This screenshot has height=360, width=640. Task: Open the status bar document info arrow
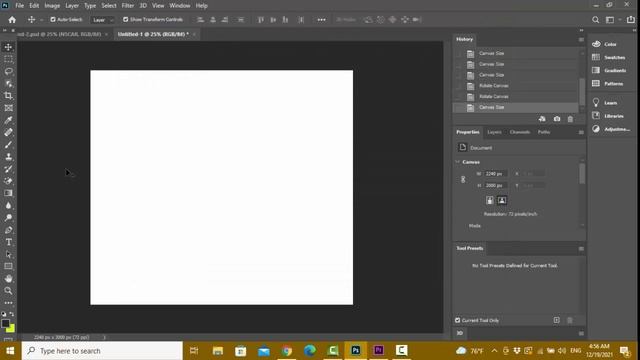104,337
